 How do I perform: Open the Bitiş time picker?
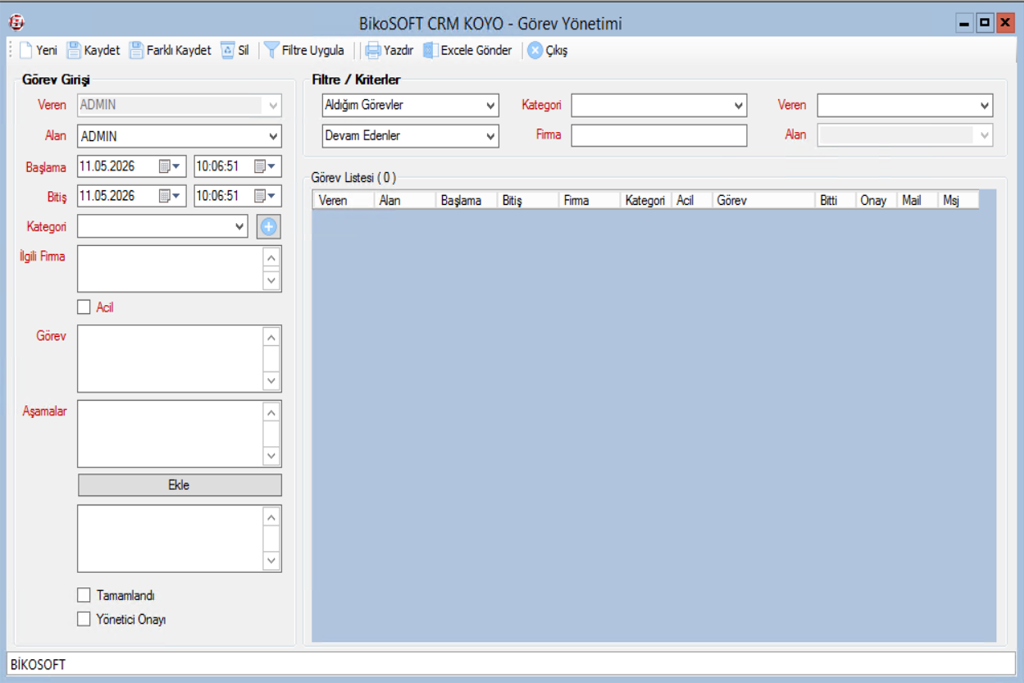[264, 196]
